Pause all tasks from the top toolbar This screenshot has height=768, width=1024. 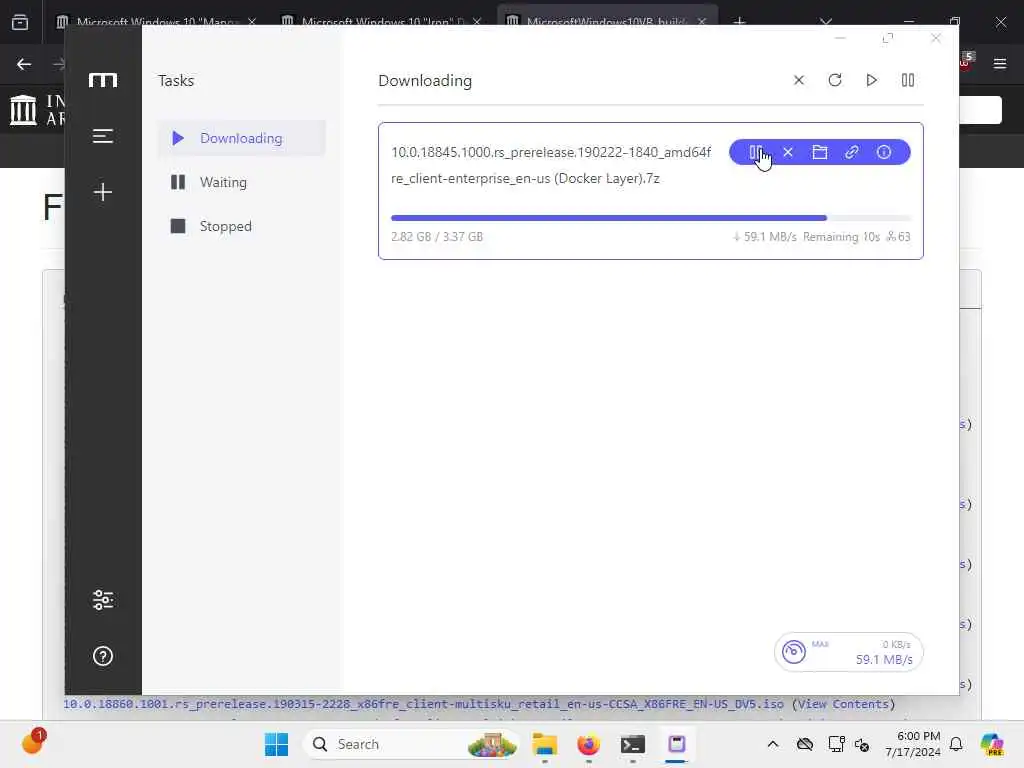pyautogui.click(x=908, y=80)
